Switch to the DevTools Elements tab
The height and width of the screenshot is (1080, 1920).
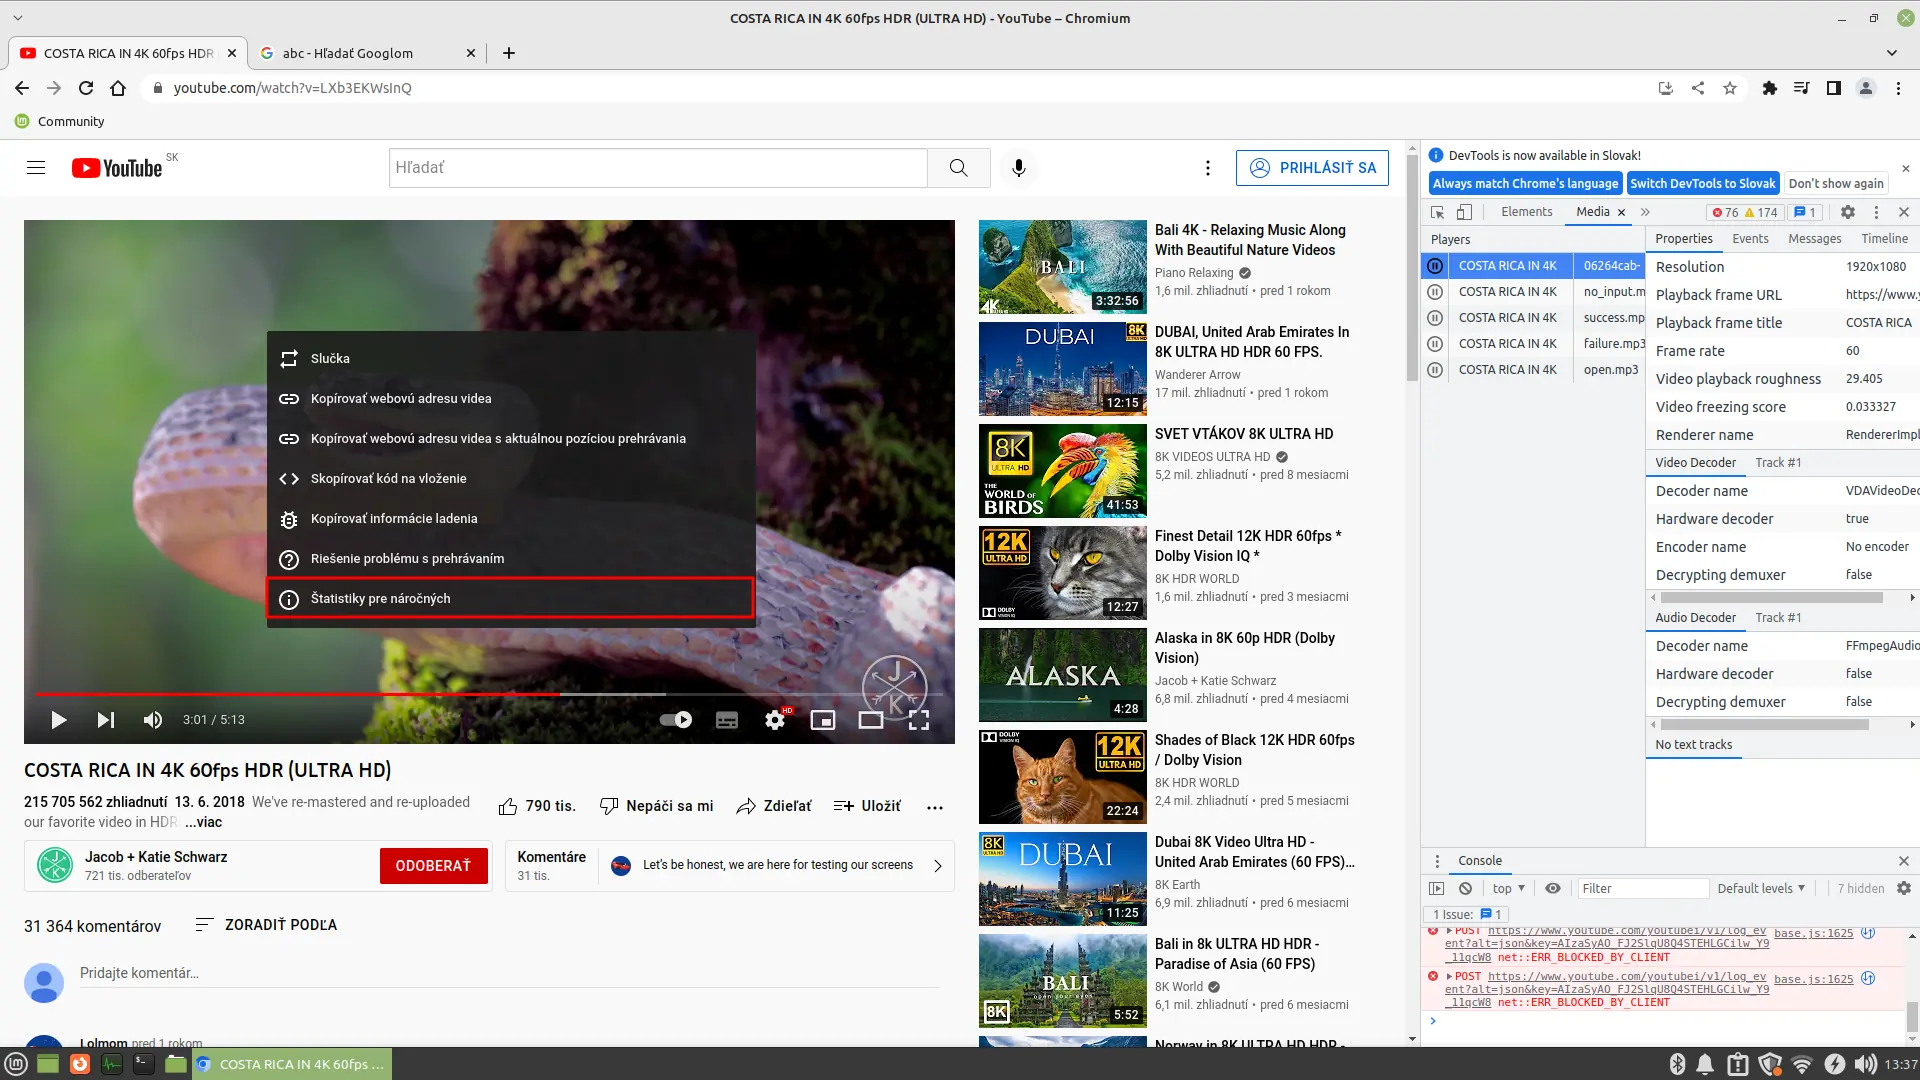click(1526, 212)
